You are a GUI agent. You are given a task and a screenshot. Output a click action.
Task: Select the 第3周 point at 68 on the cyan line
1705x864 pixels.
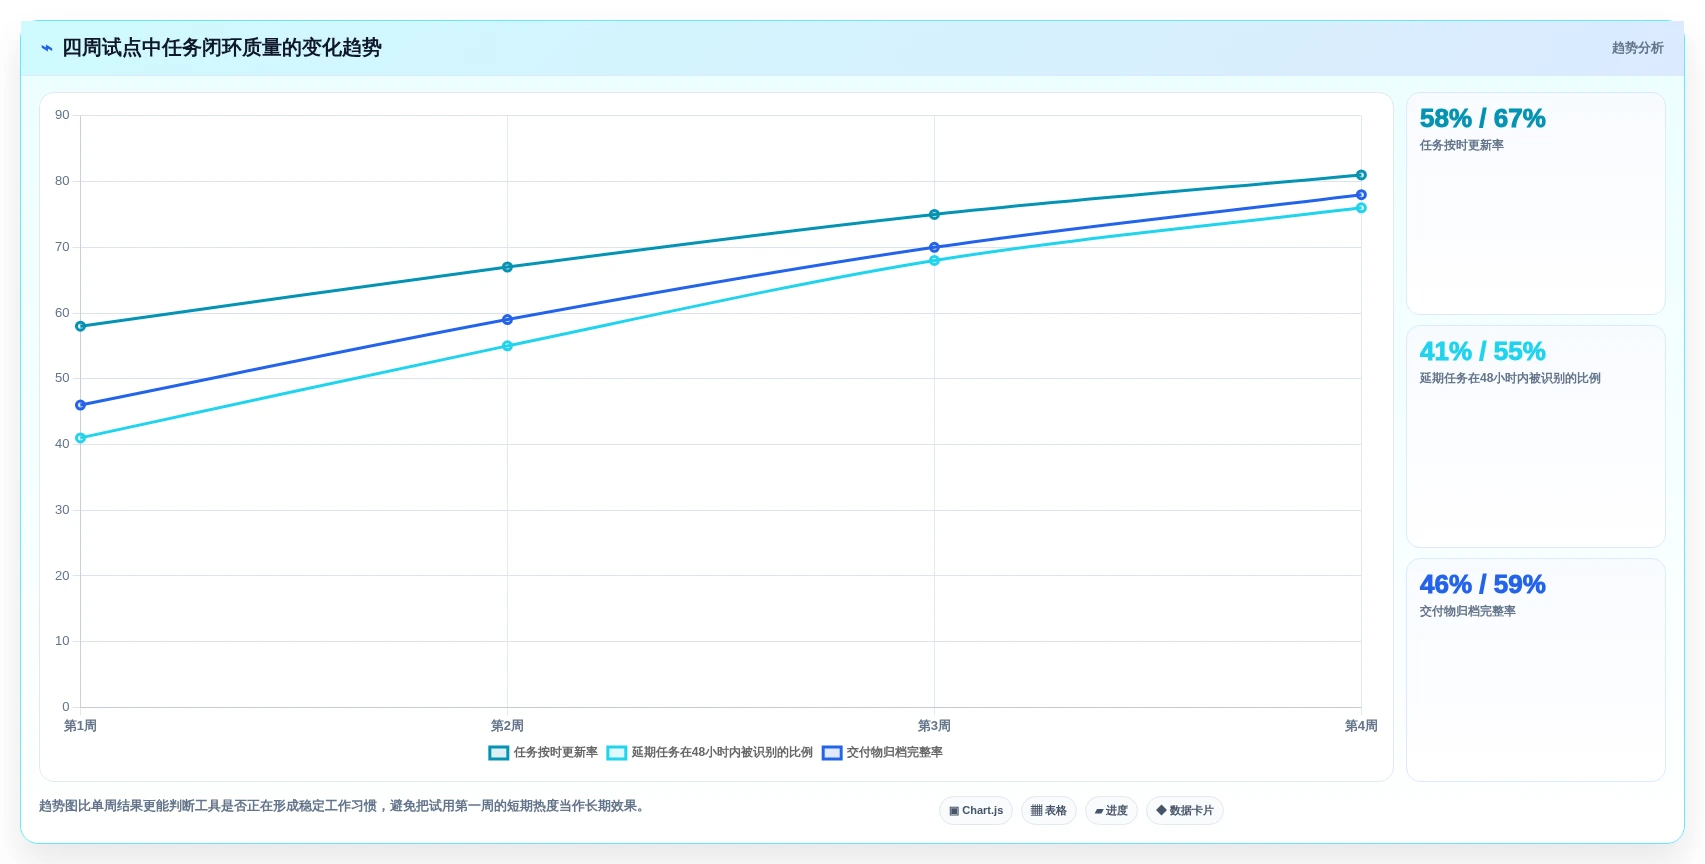point(934,260)
